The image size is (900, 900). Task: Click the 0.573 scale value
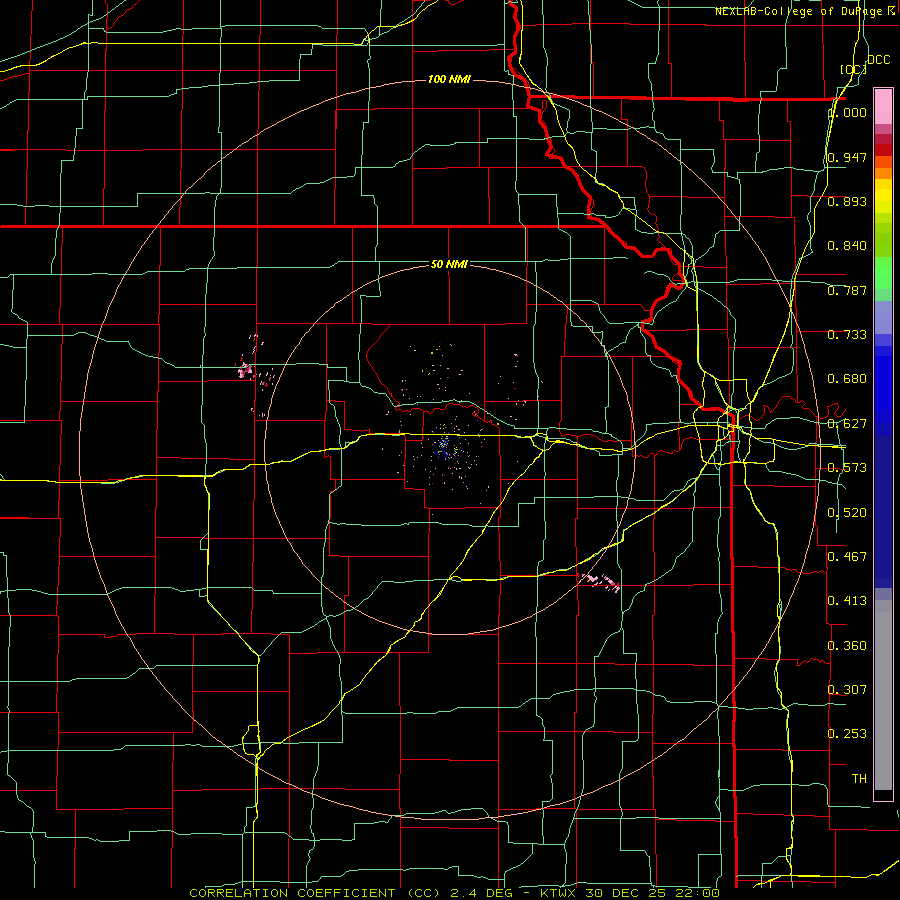(847, 468)
